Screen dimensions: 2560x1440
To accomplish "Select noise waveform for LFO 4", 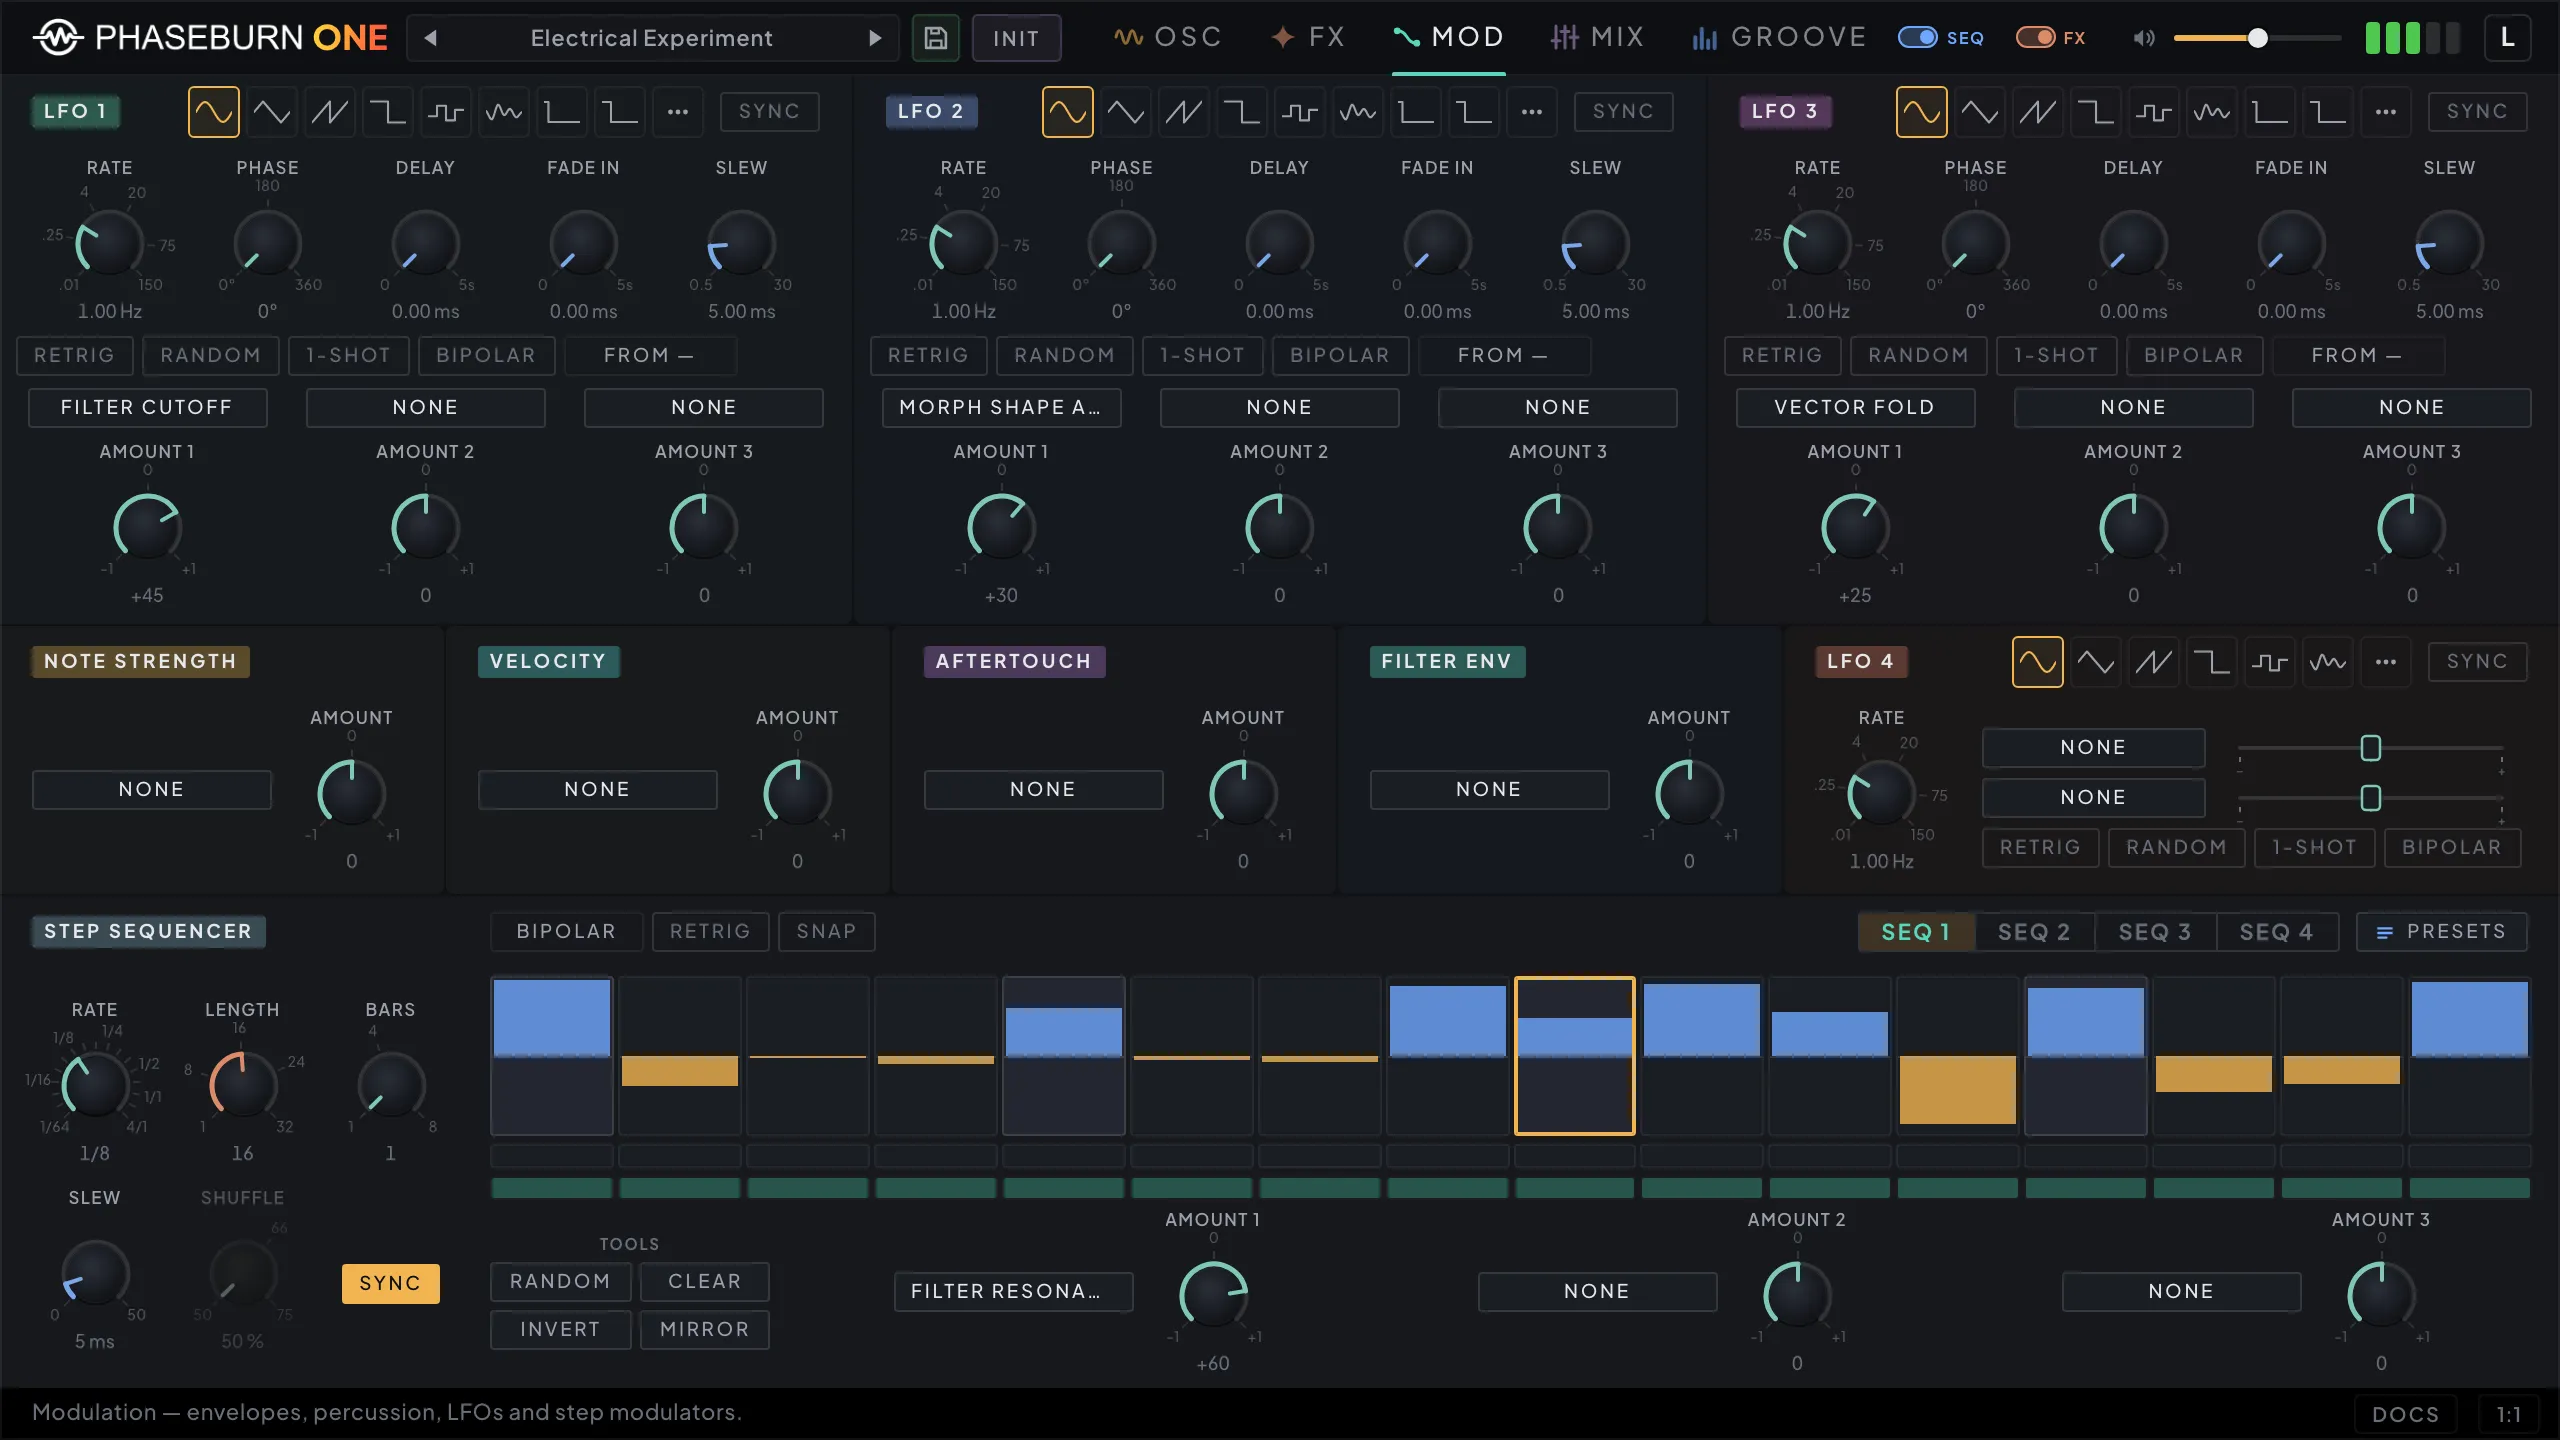I will [x=2327, y=662].
